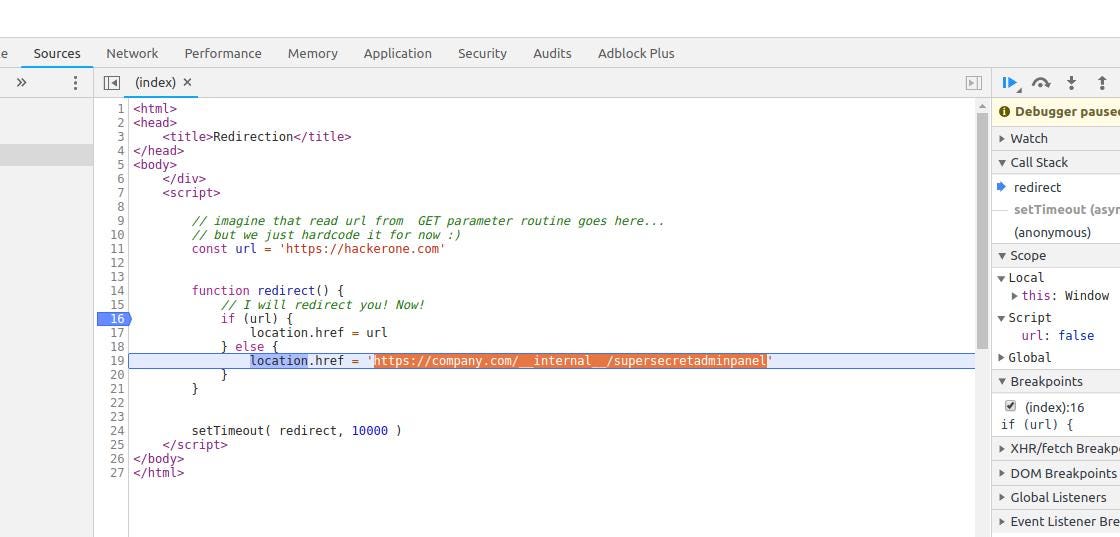Open the Security tab

pyautogui.click(x=482, y=54)
